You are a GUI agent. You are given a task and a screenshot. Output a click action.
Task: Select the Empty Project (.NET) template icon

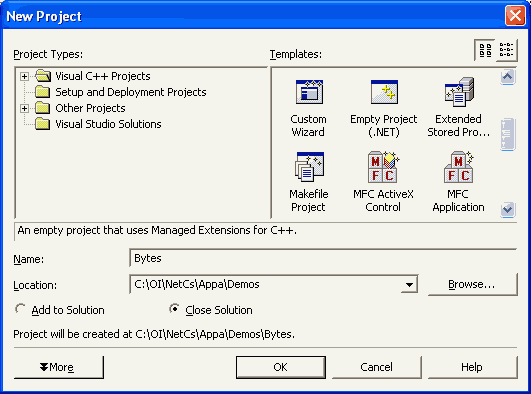384,92
